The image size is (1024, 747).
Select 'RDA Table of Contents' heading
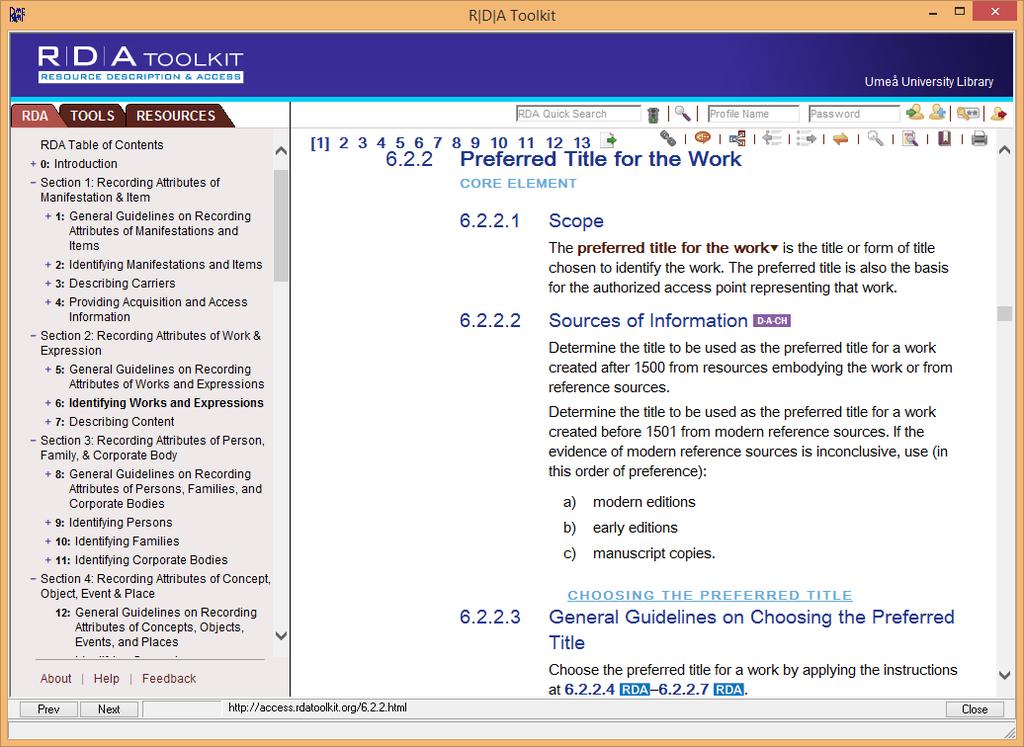[x=102, y=145]
